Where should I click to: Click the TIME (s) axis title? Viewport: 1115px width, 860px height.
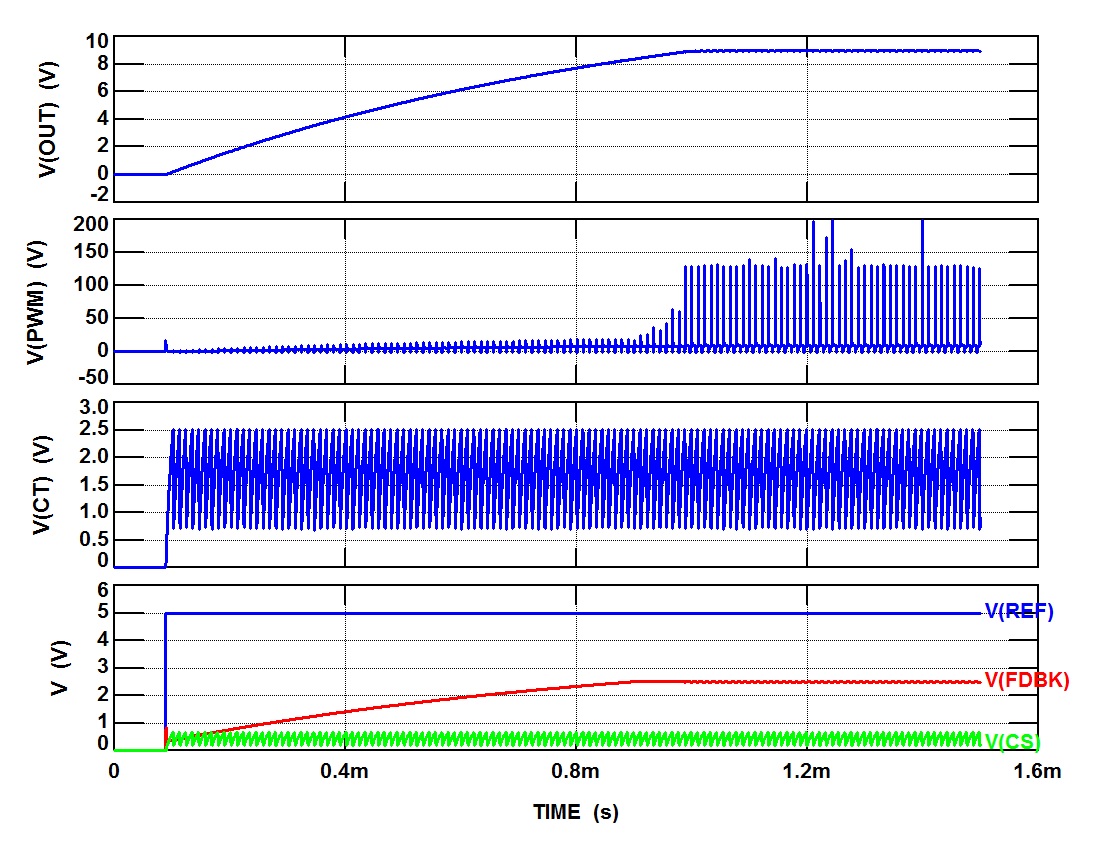(575, 813)
